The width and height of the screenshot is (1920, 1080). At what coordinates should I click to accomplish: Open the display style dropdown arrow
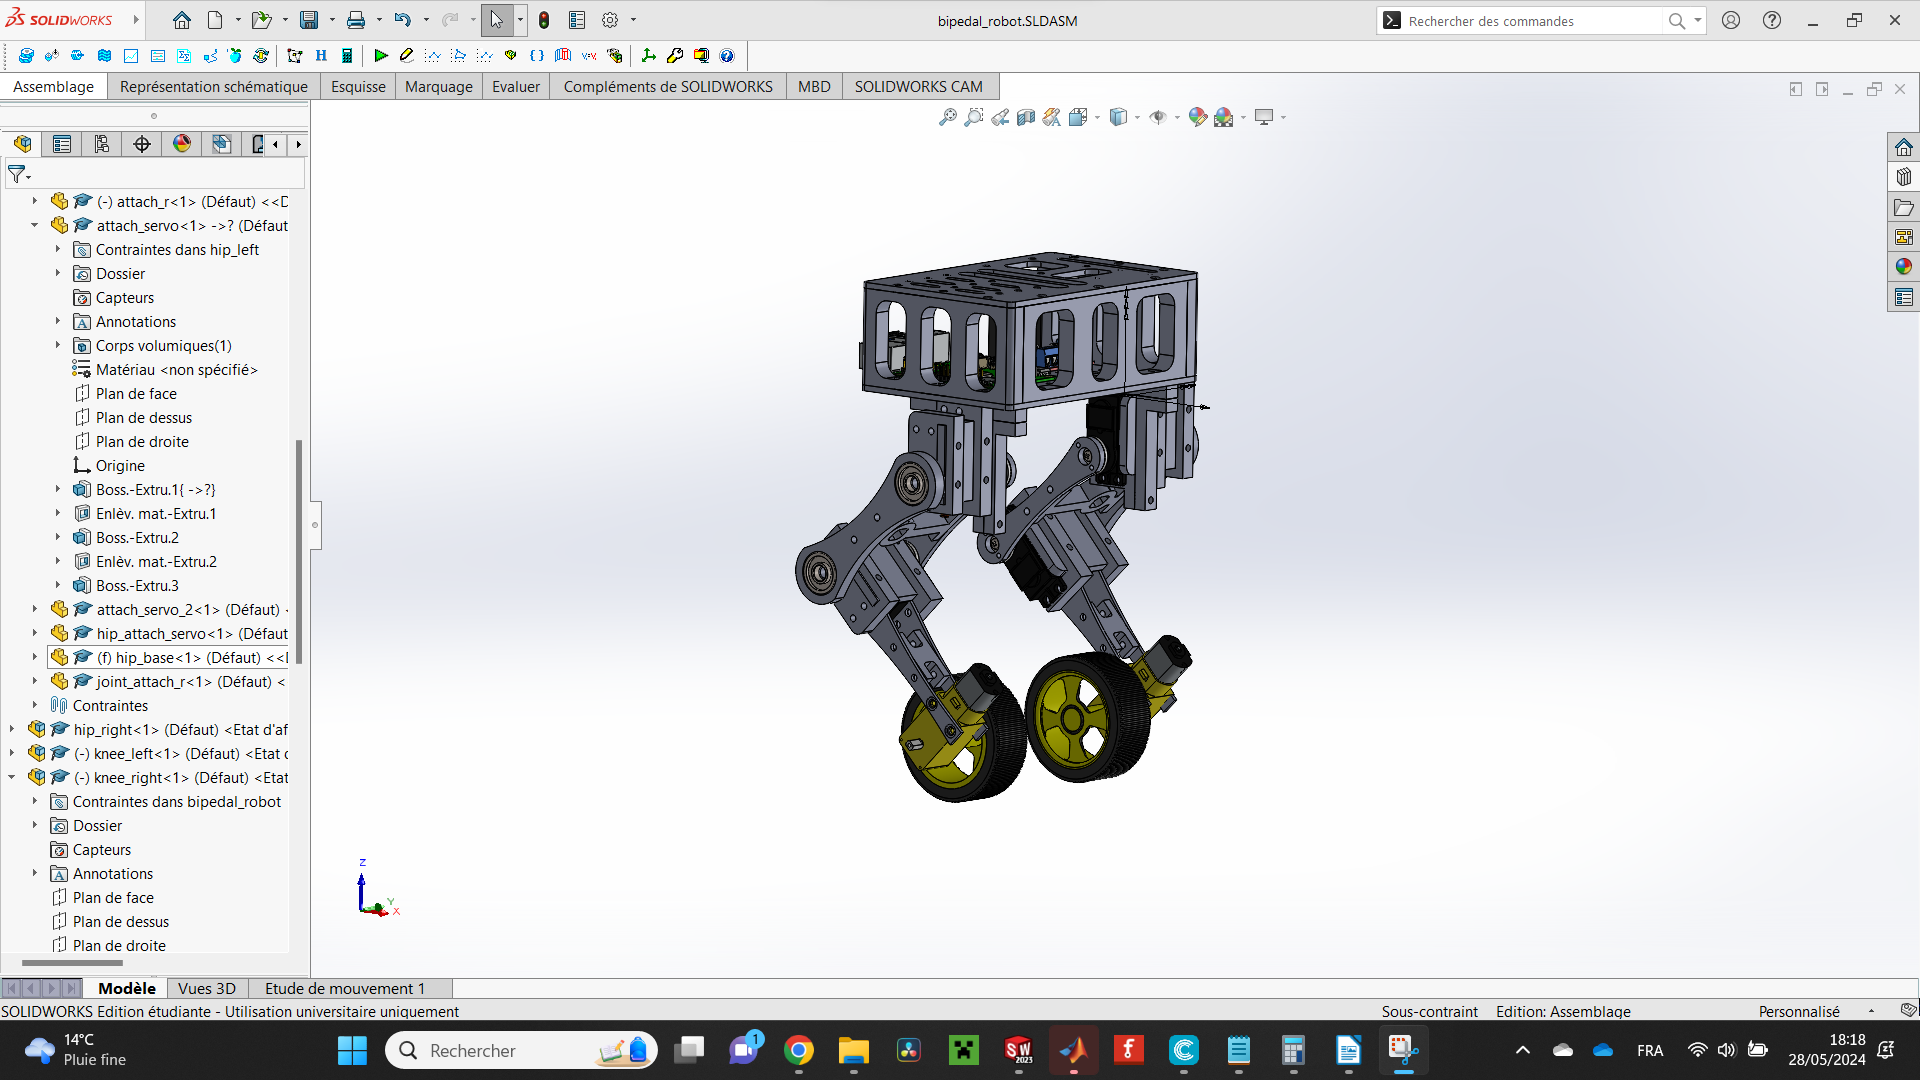[1137, 118]
